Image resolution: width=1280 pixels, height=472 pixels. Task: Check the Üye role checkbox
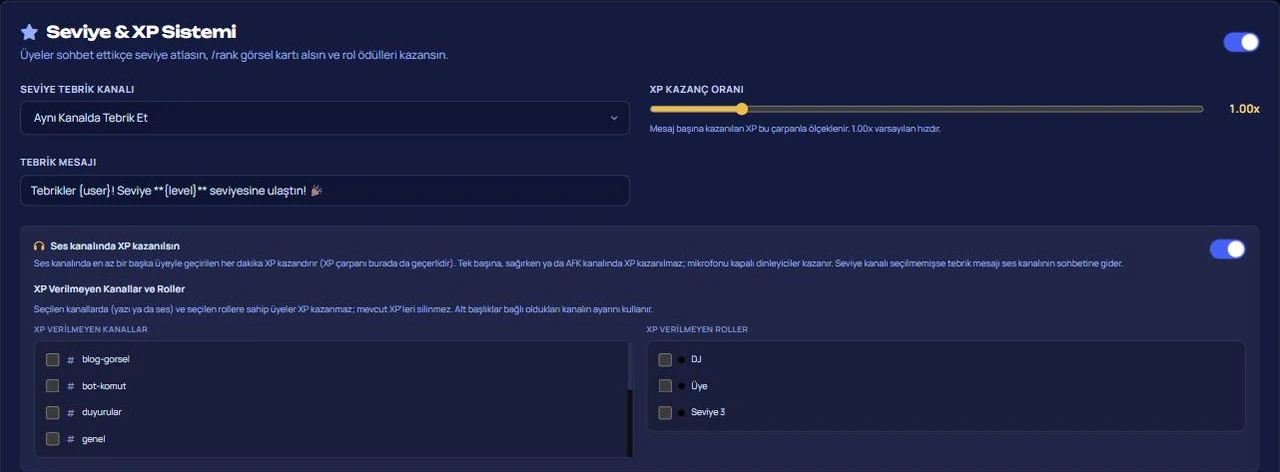coord(665,386)
